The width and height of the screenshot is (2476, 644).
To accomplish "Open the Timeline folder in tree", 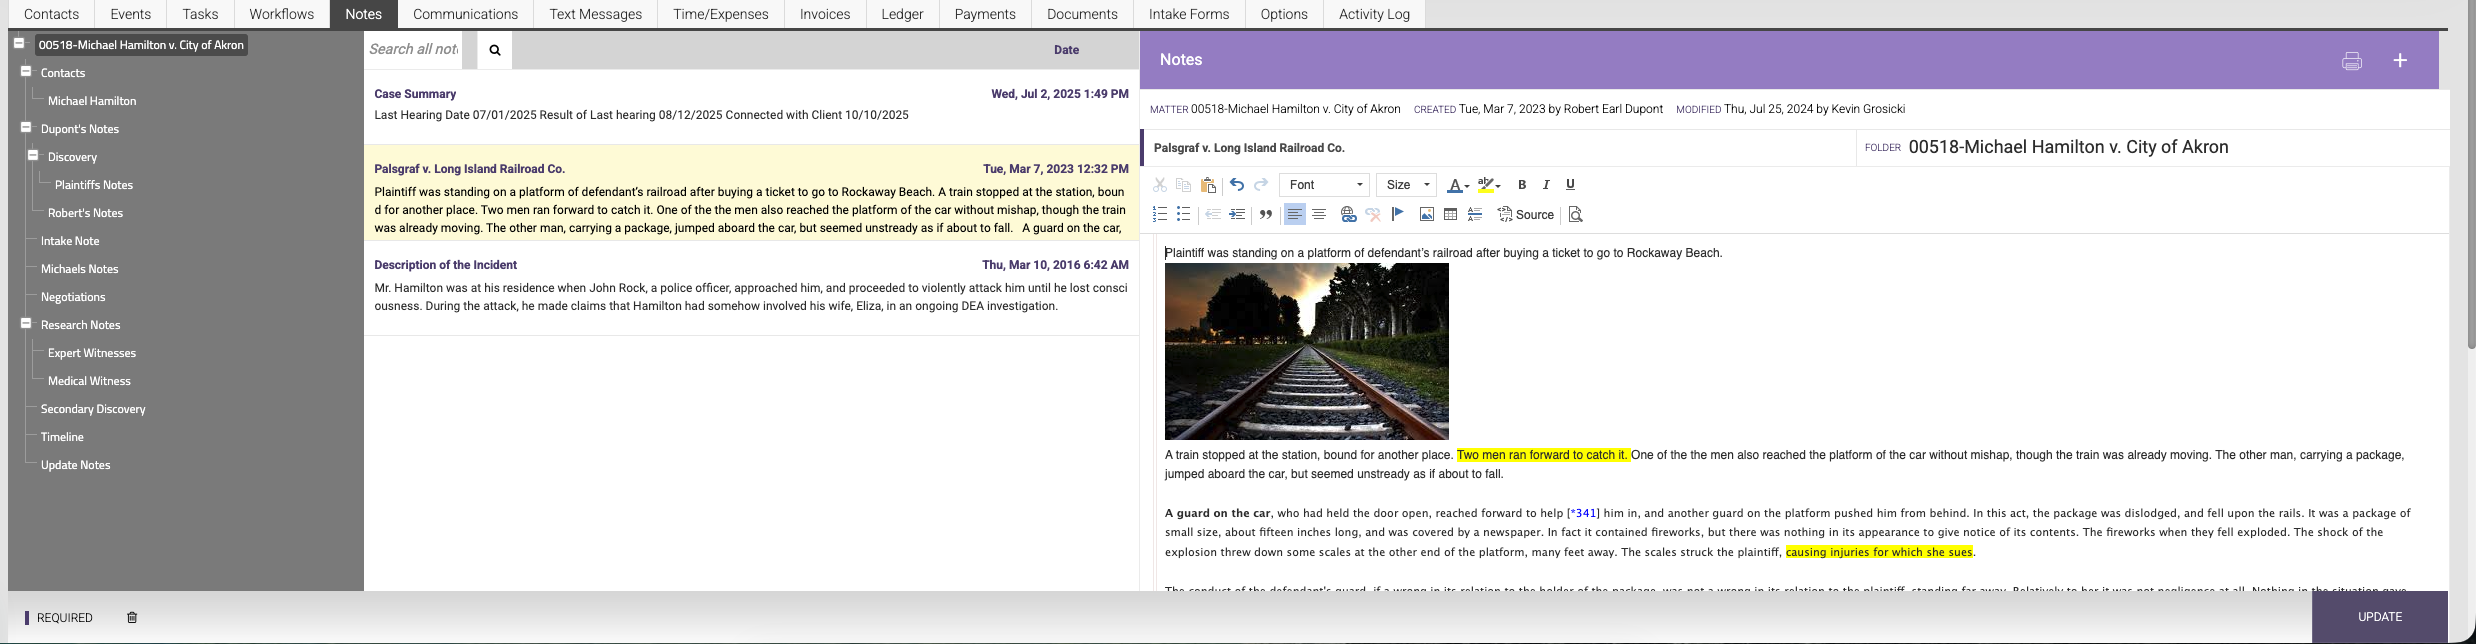I will [x=62, y=437].
